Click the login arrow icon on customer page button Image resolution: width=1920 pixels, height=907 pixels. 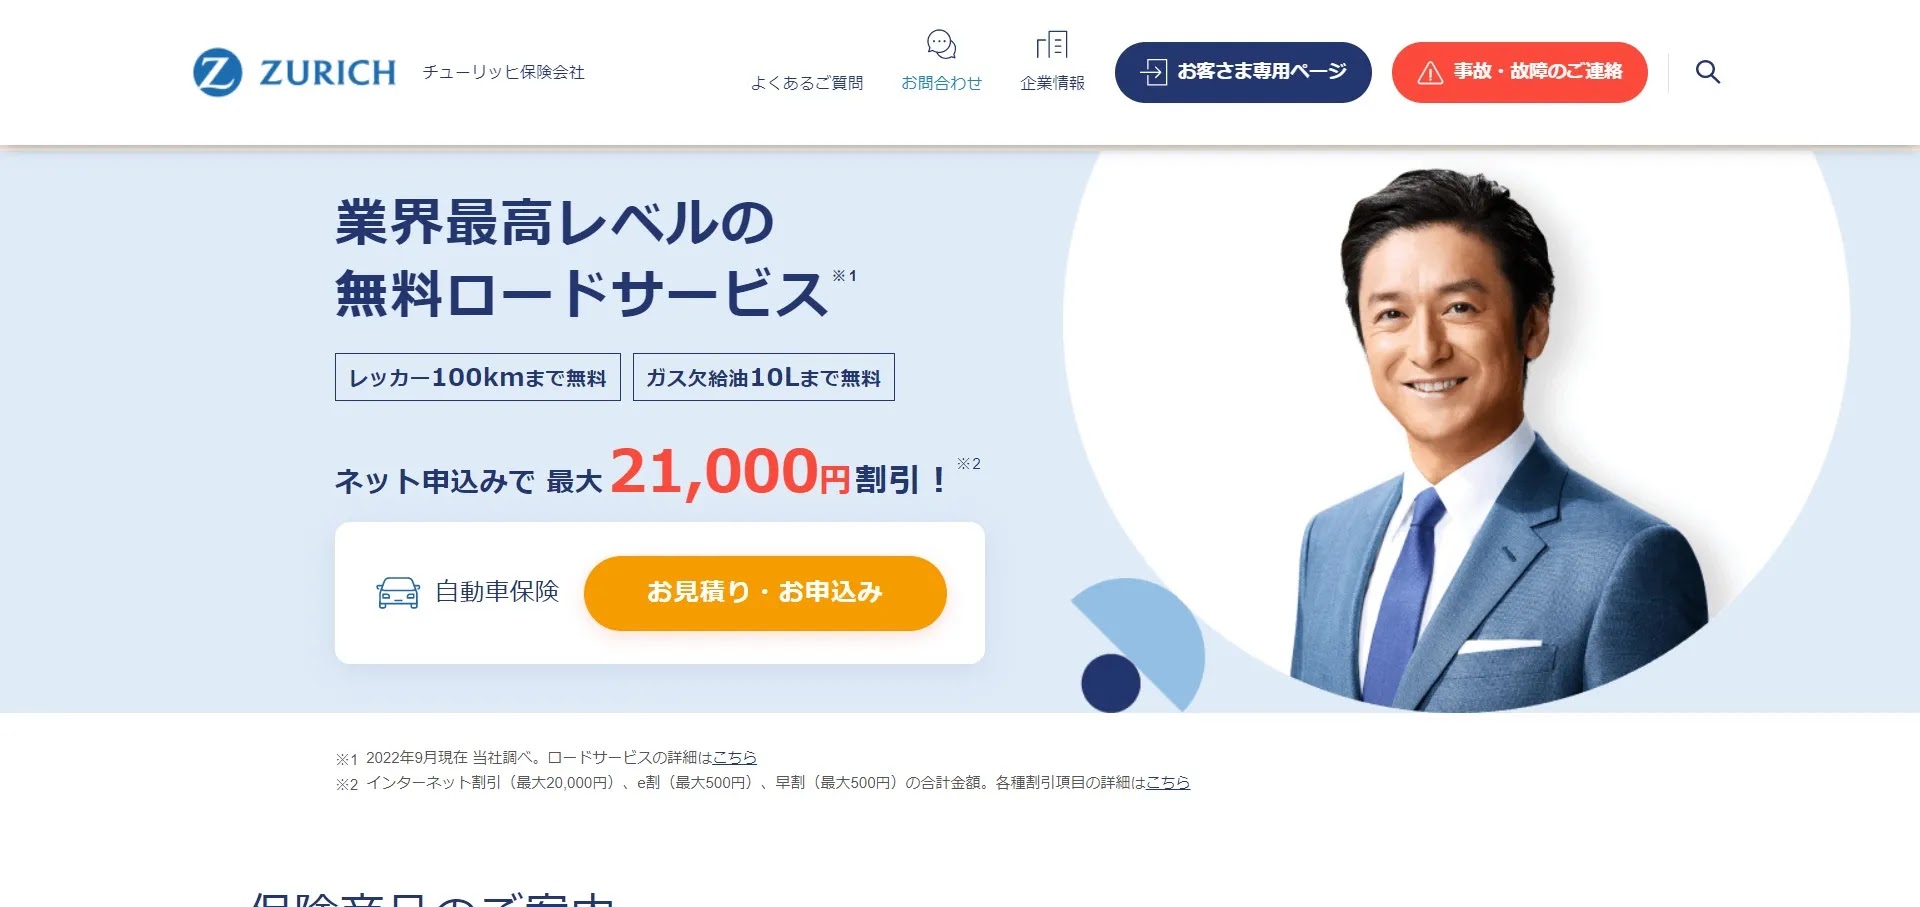1154,72
